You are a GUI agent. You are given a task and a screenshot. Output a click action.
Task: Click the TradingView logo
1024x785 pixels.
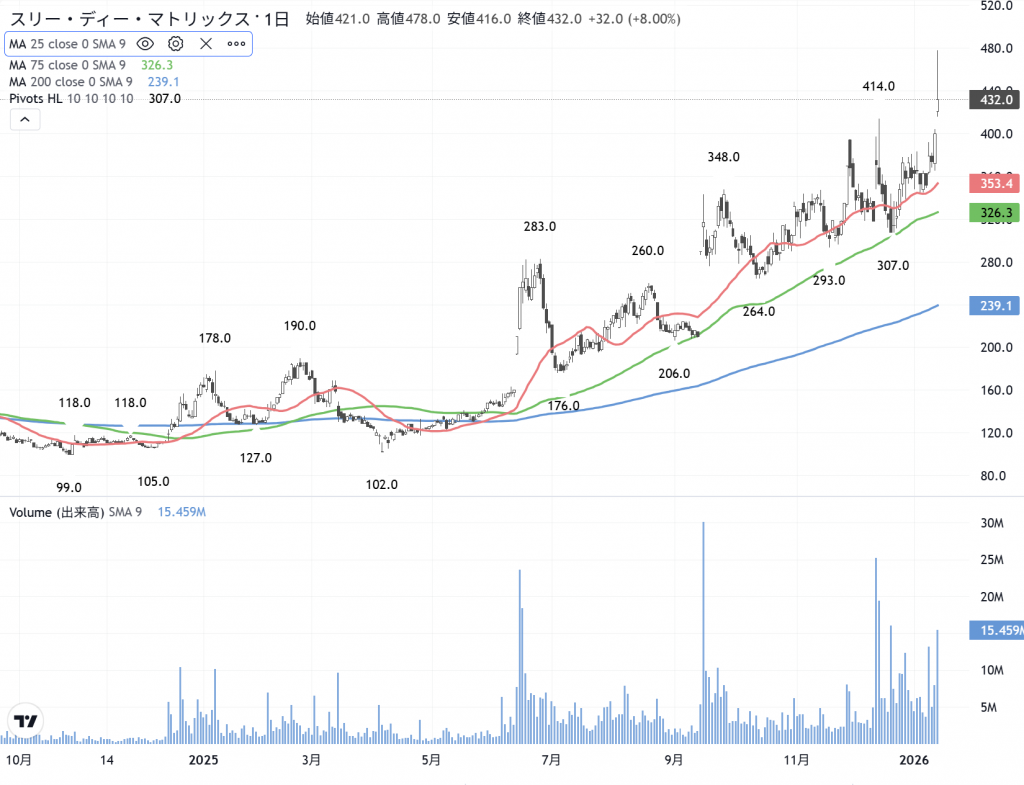[26, 721]
